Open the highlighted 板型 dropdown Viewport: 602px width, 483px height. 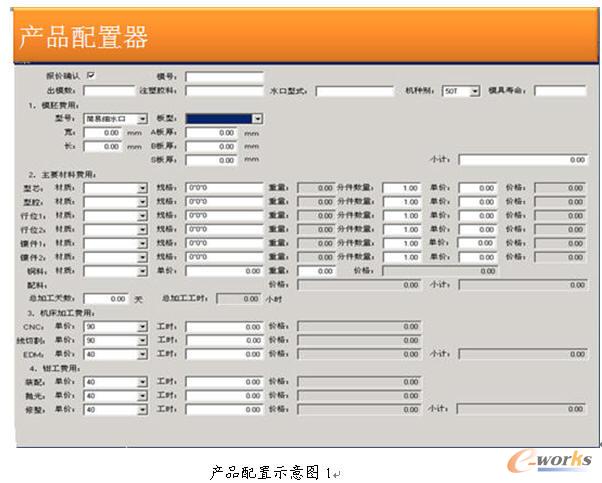click(257, 118)
